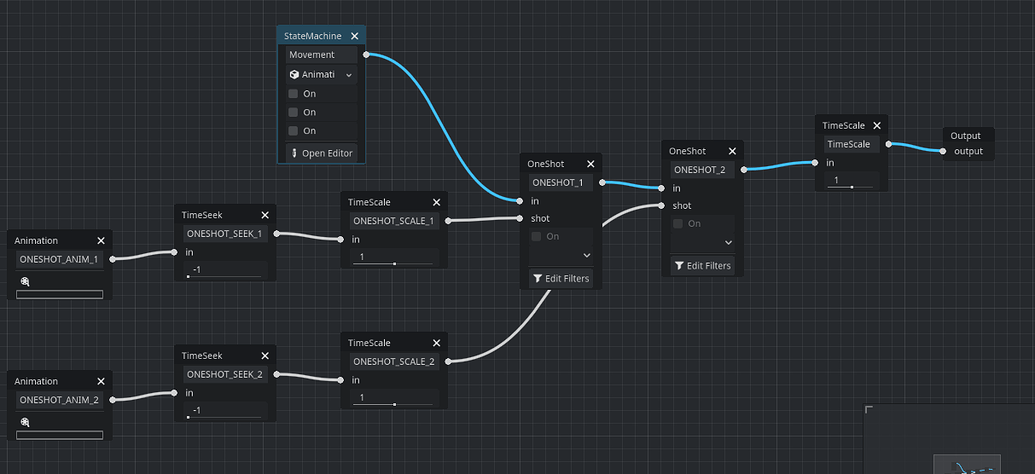
Task: Click the TimeScale name field in last node
Action: point(851,144)
